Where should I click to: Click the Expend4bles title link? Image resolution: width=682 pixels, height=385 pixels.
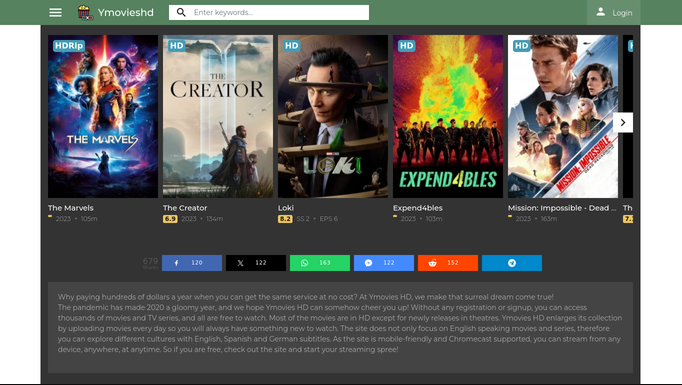point(418,208)
